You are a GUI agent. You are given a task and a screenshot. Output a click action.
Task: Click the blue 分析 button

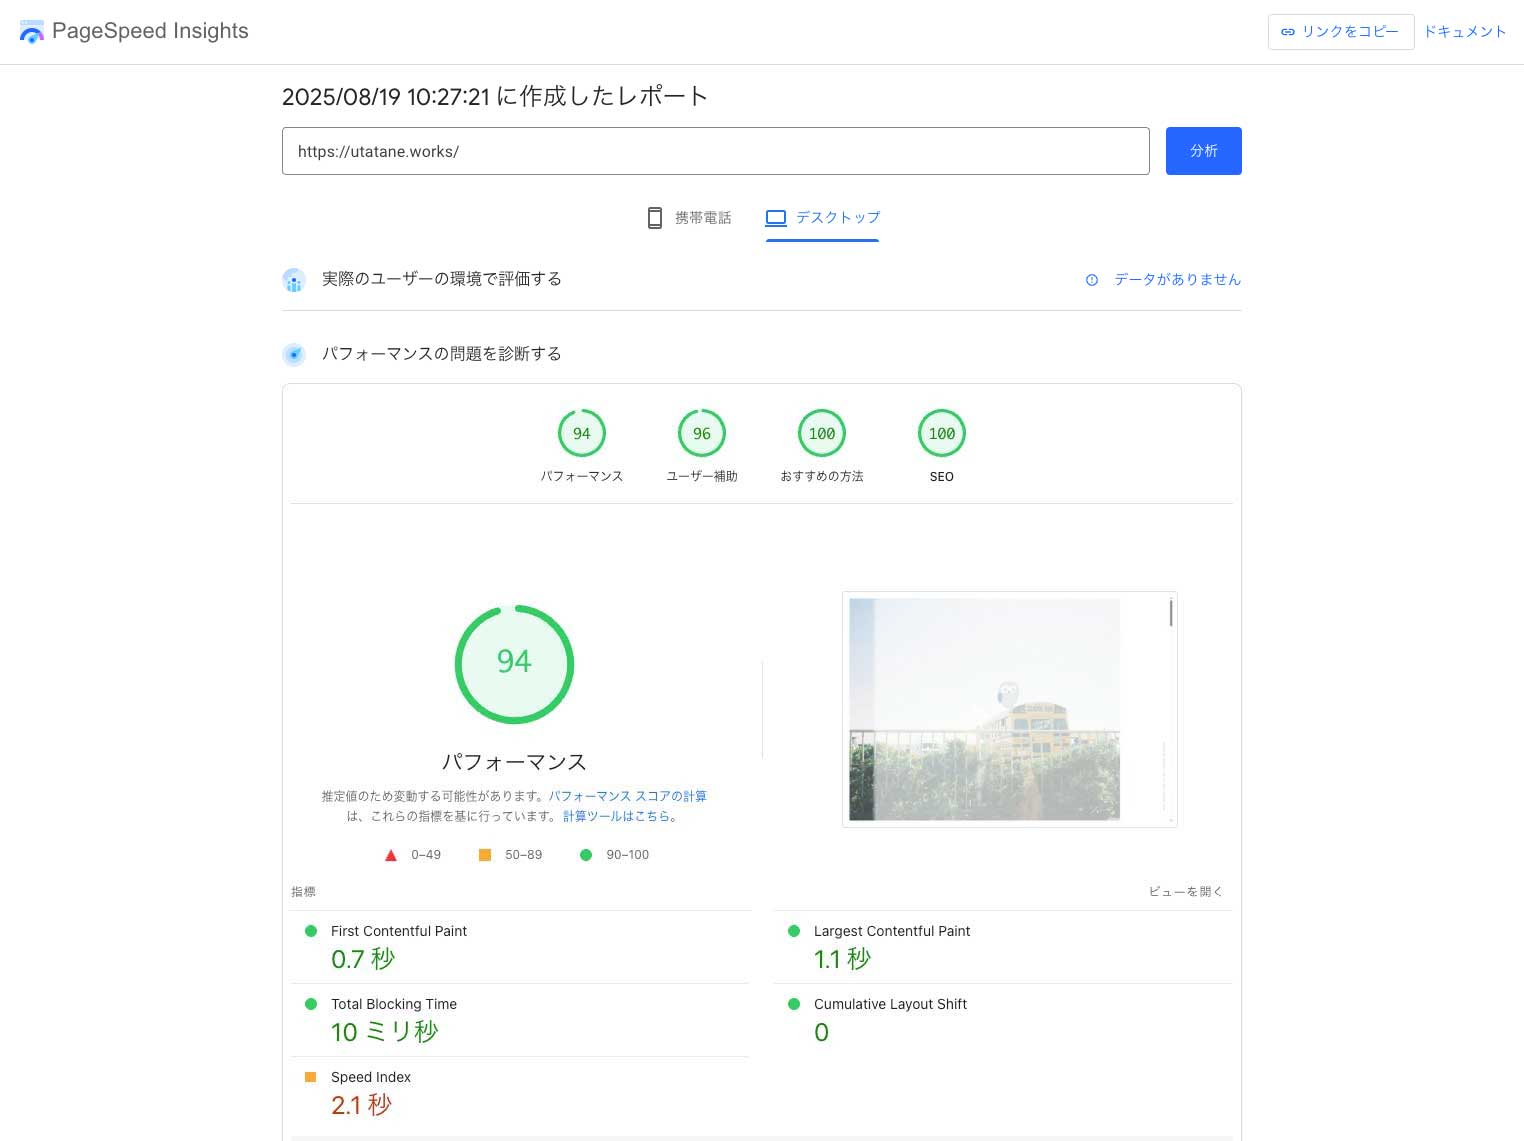(x=1203, y=151)
